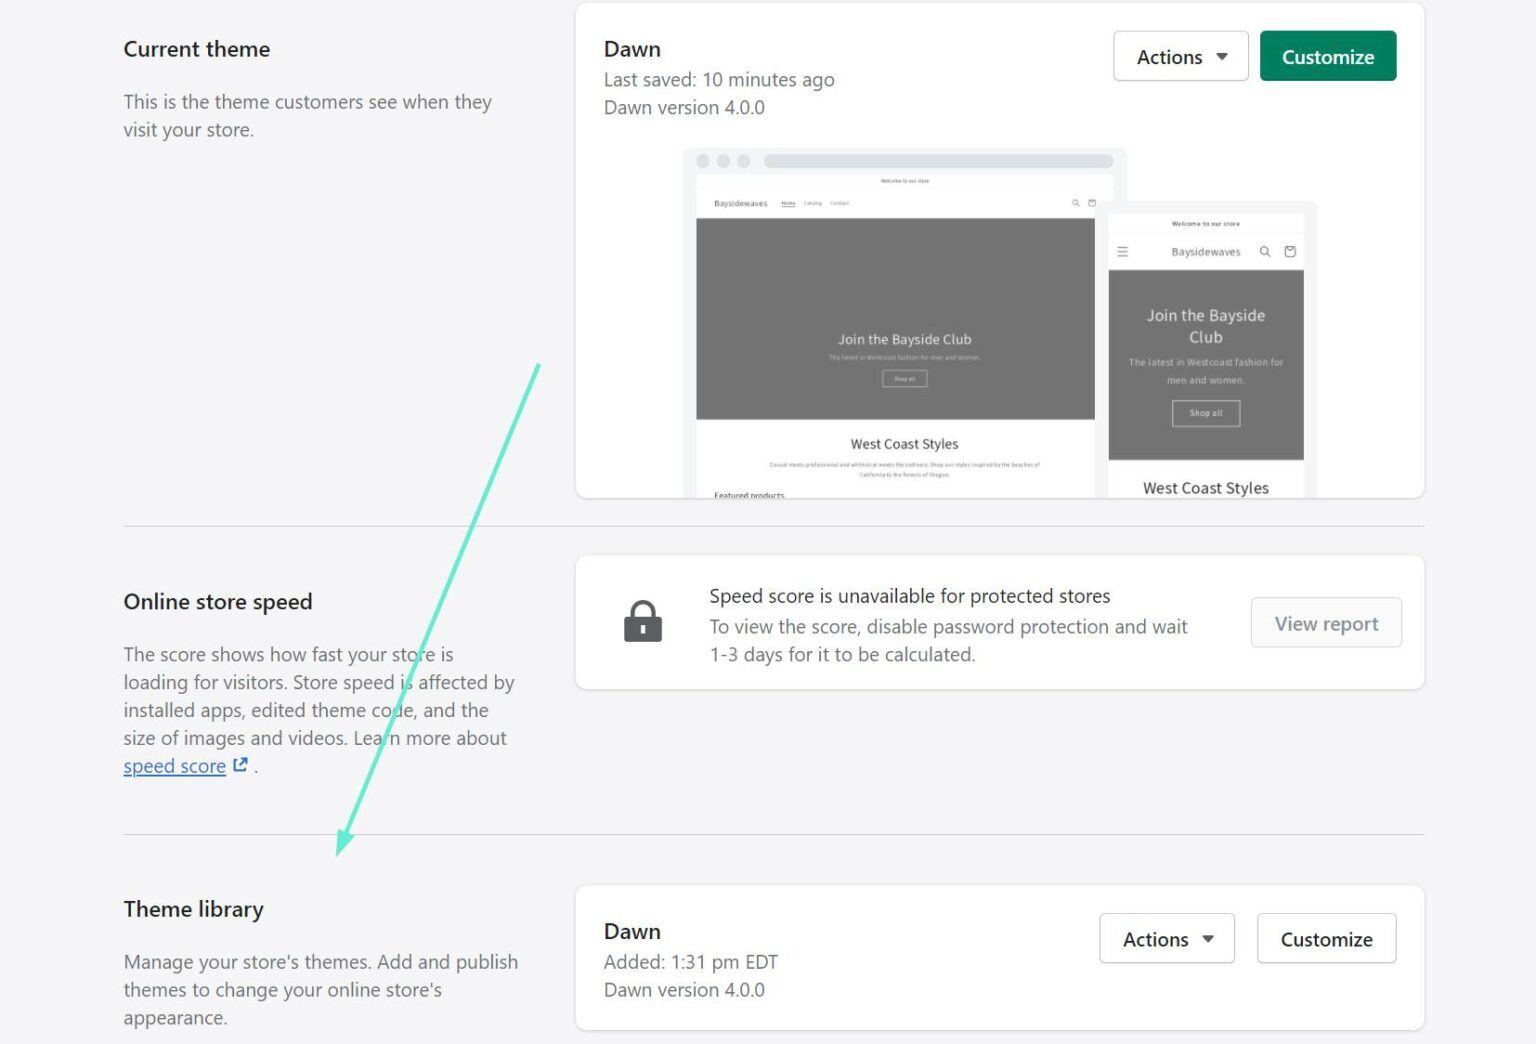The width and height of the screenshot is (1536, 1044).
Task: Click Shop all in the desktop preview
Action: 903,378
